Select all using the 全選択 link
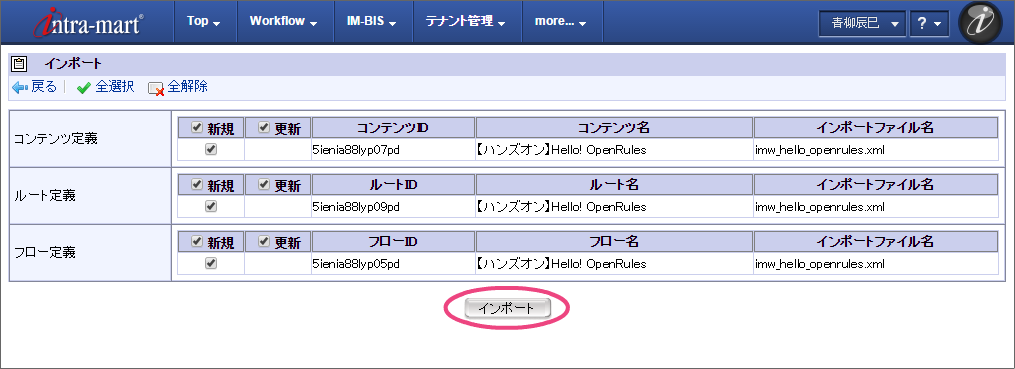 [115, 87]
